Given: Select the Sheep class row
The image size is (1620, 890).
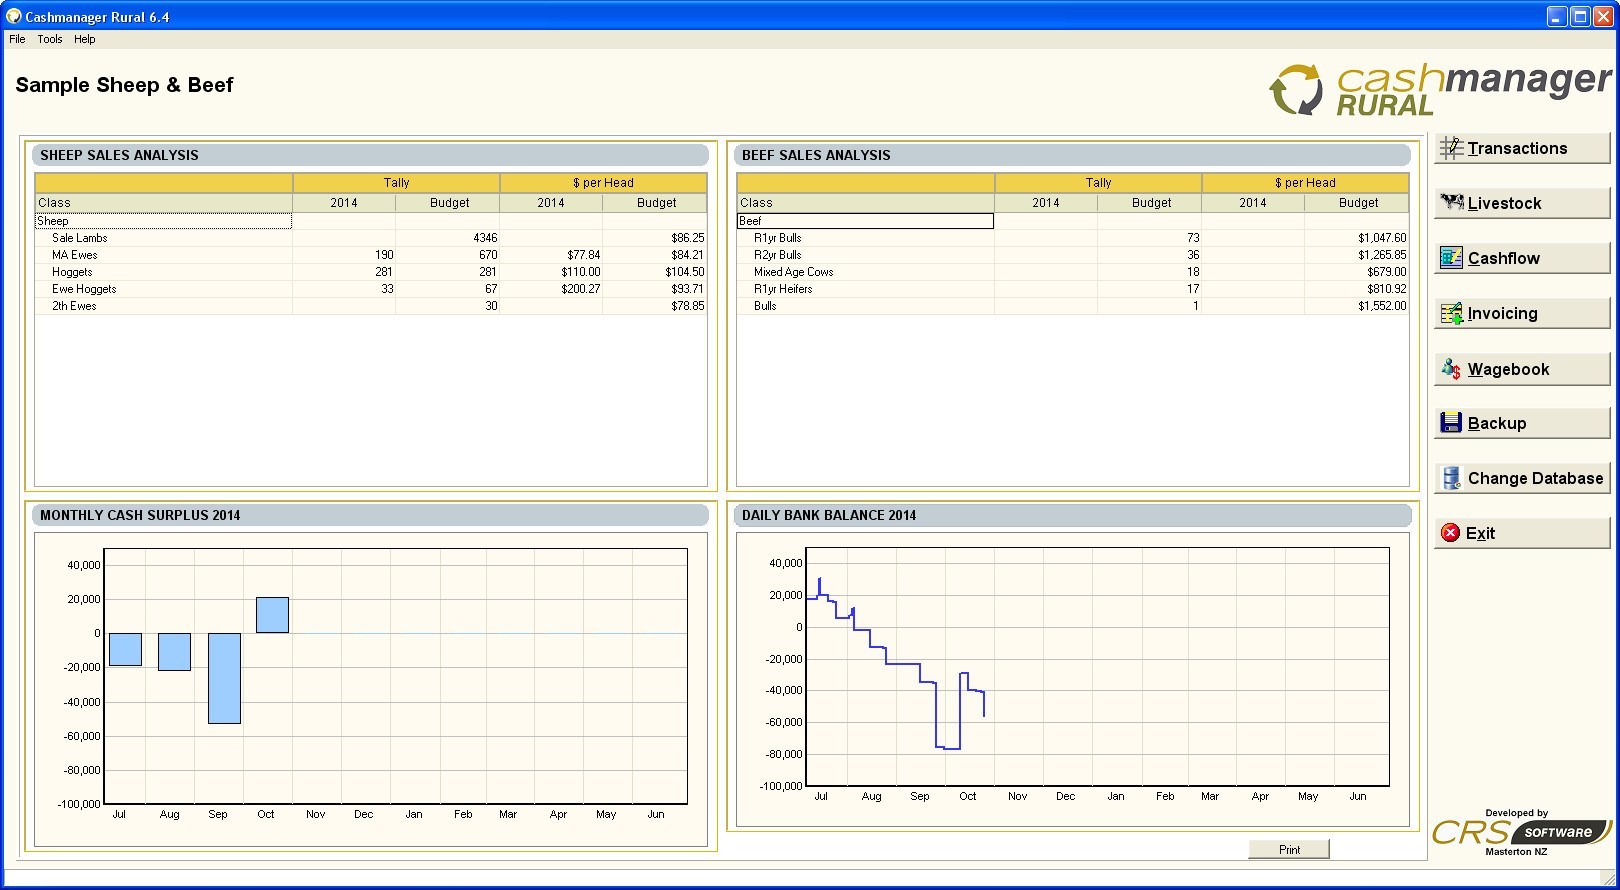Looking at the screenshot, I should point(371,221).
